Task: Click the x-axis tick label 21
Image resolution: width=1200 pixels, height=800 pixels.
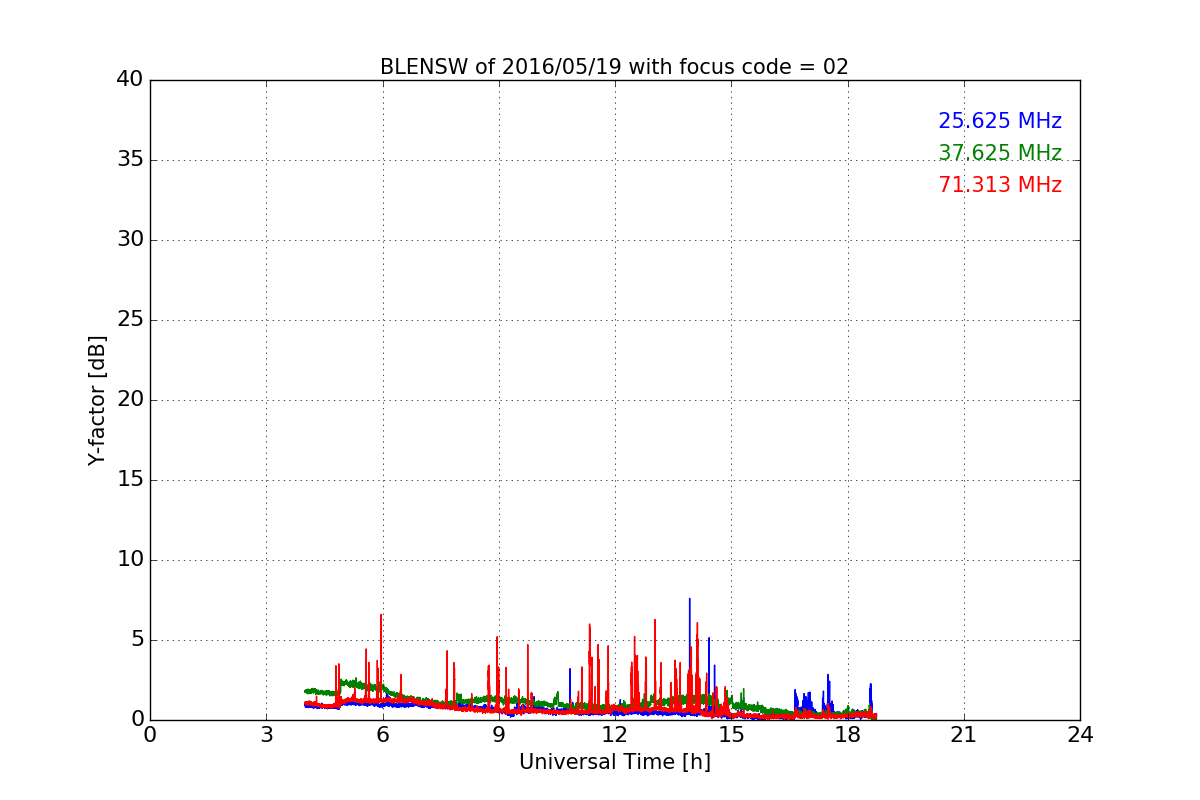Action: click(964, 734)
